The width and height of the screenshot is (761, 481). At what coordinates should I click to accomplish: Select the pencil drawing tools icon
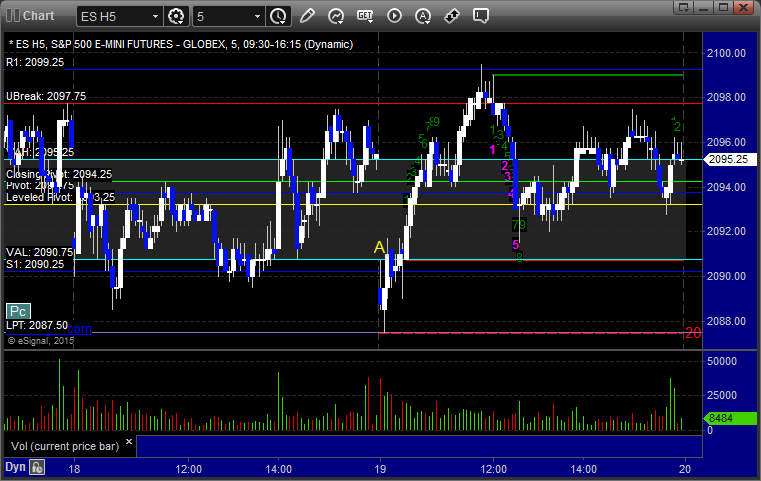pos(307,16)
